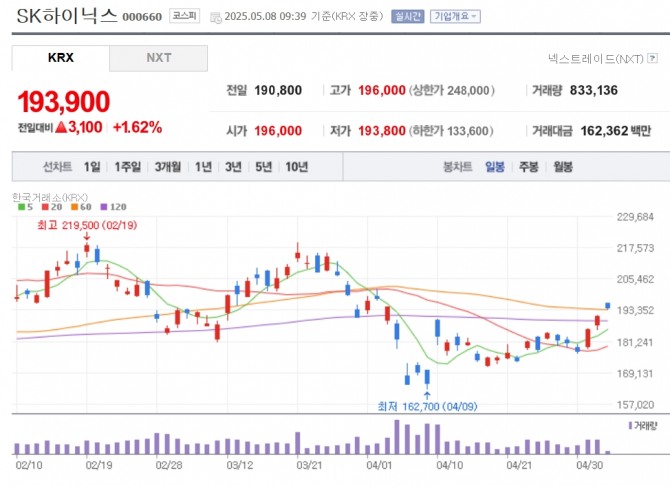Choose the 일봉 daily candle chart
The height and width of the screenshot is (486, 670).
[x=495, y=167]
